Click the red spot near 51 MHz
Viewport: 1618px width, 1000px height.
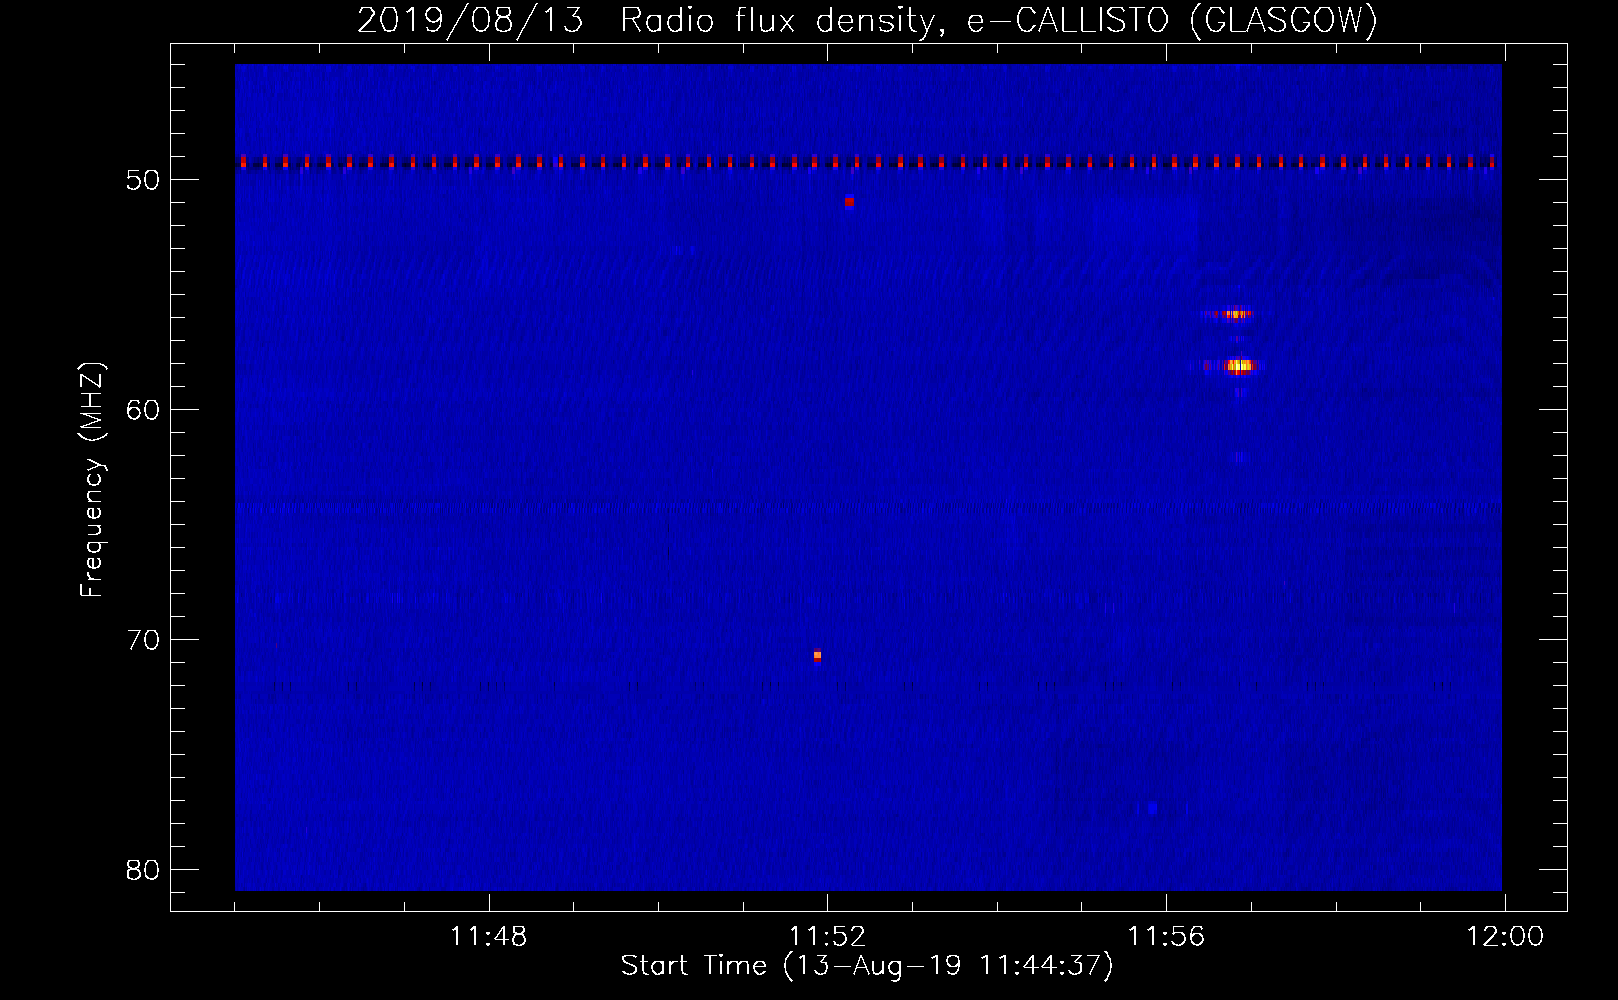tap(849, 201)
